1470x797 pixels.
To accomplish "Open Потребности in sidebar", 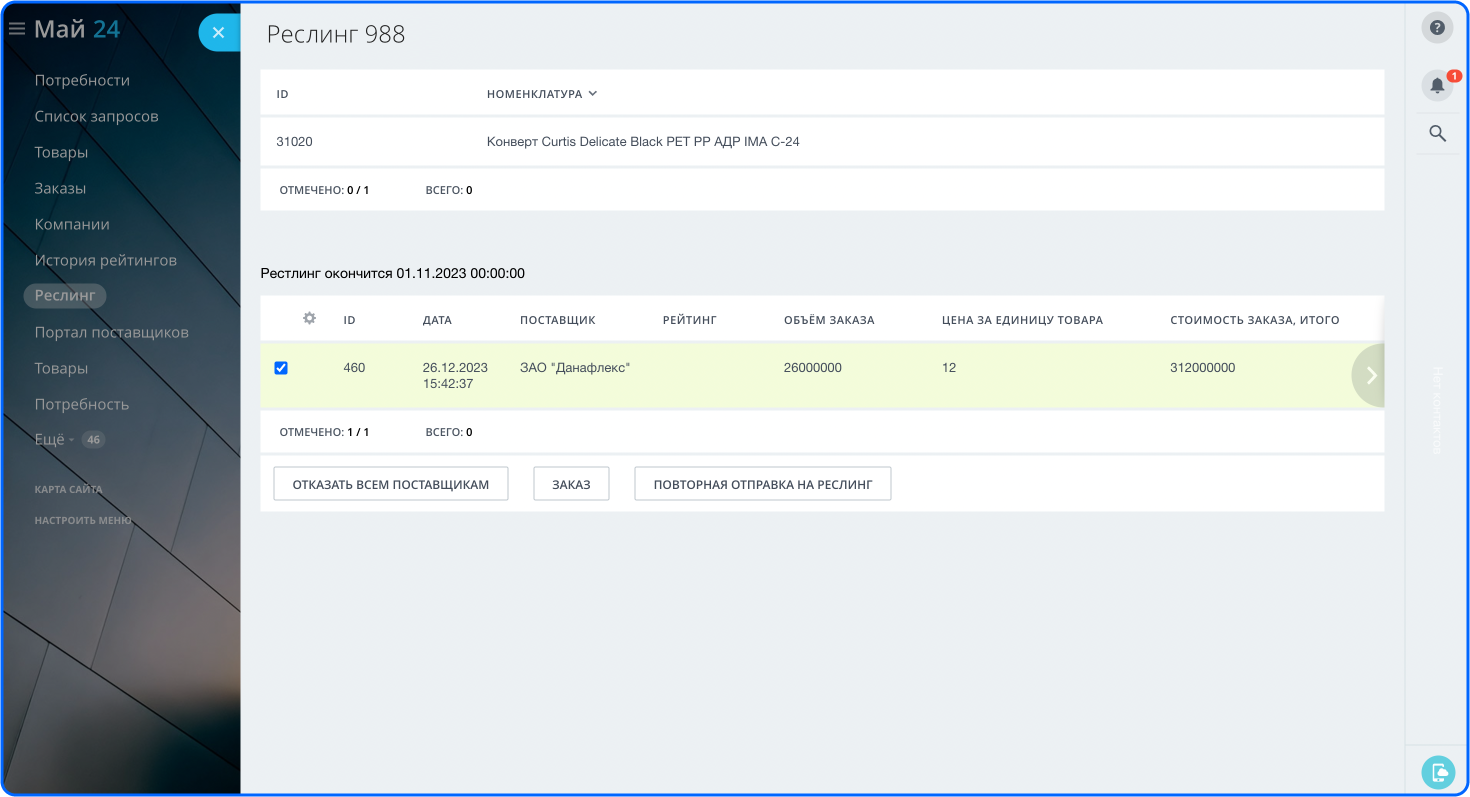I will click(82, 80).
